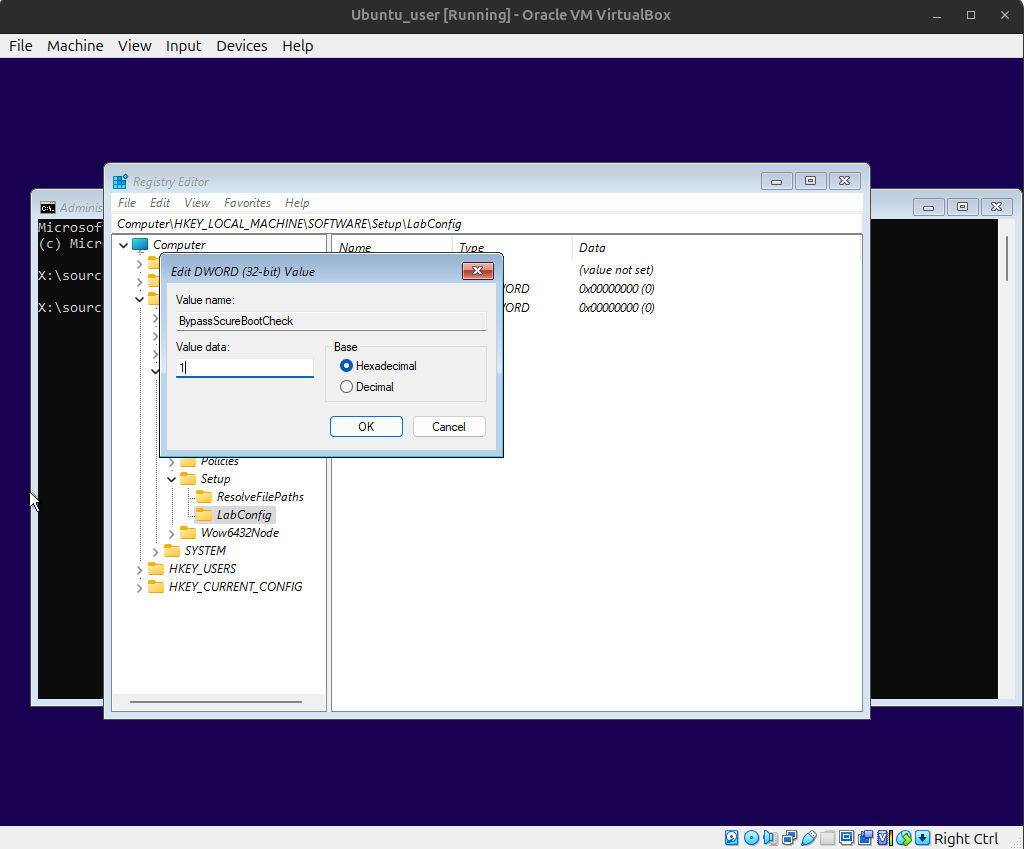Maximize the Registry Editor window
Image resolution: width=1024 pixels, height=849 pixels.
tap(810, 181)
